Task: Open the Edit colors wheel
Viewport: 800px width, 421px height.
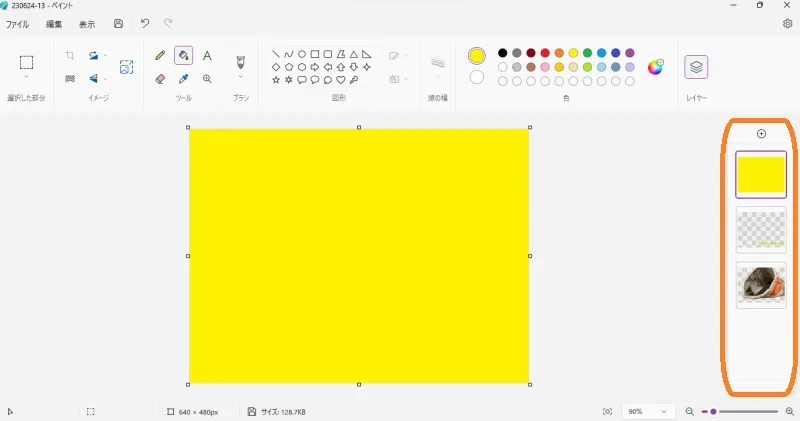Action: pyautogui.click(x=656, y=67)
